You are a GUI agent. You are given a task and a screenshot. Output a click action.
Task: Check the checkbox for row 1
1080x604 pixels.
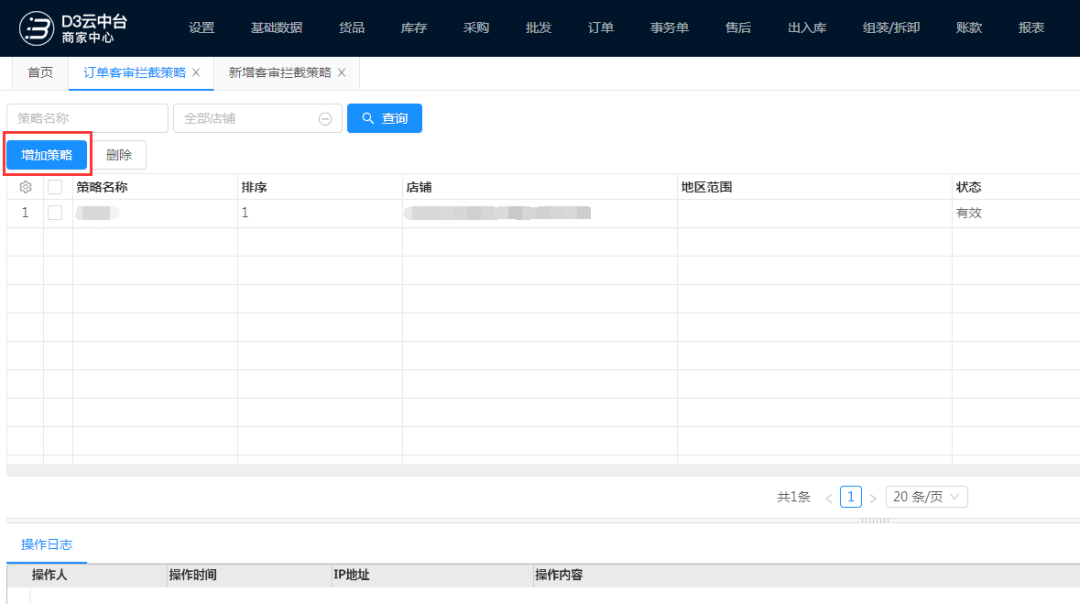point(55,213)
